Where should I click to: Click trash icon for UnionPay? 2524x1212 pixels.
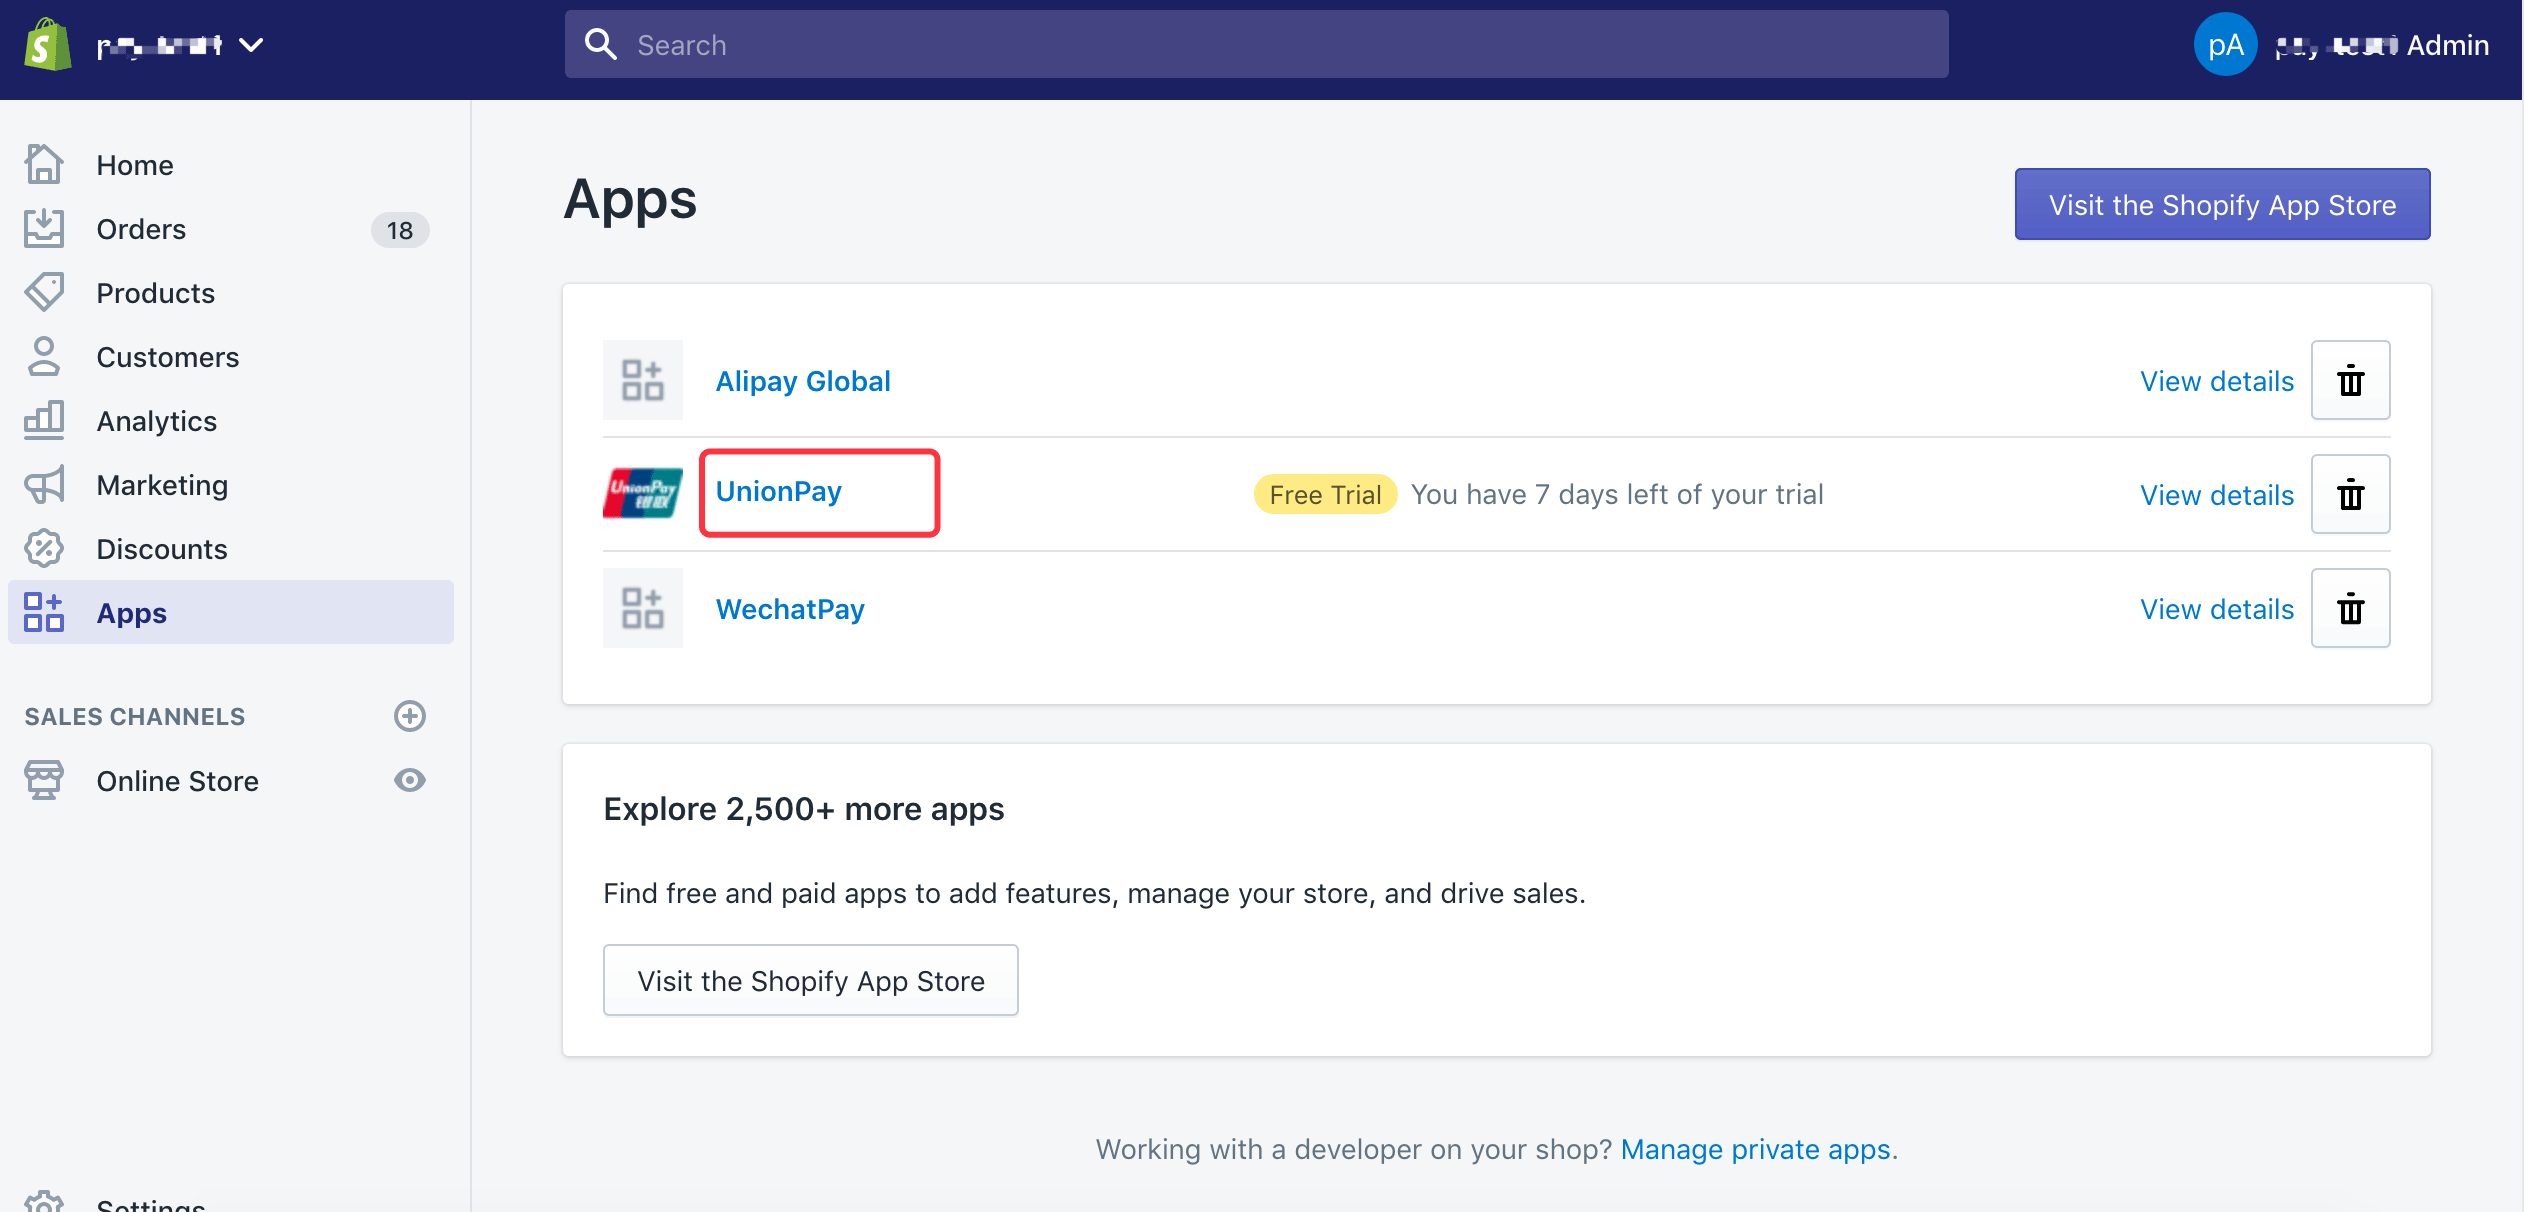2350,494
